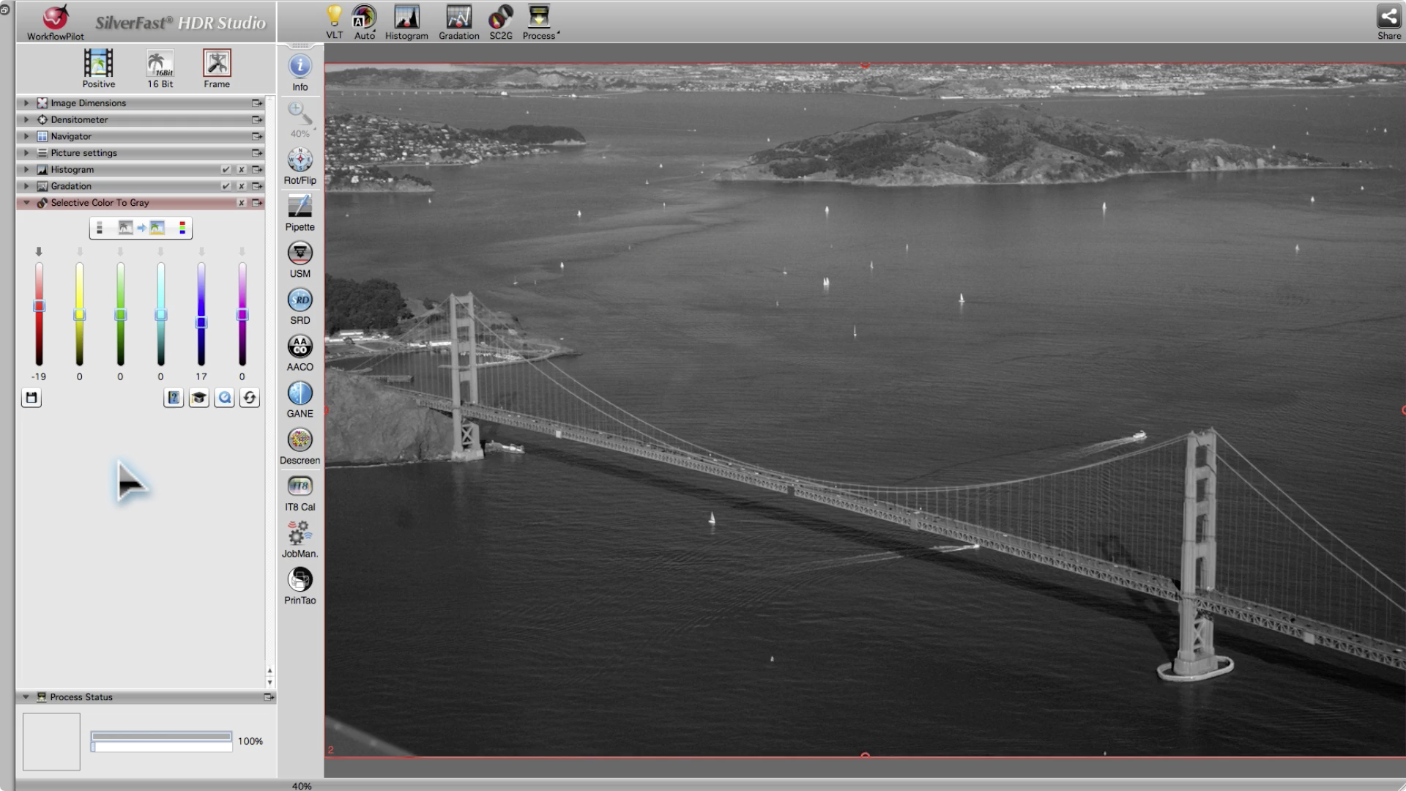Open the Rot/Flip tool
The width and height of the screenshot is (1406, 791).
300,161
